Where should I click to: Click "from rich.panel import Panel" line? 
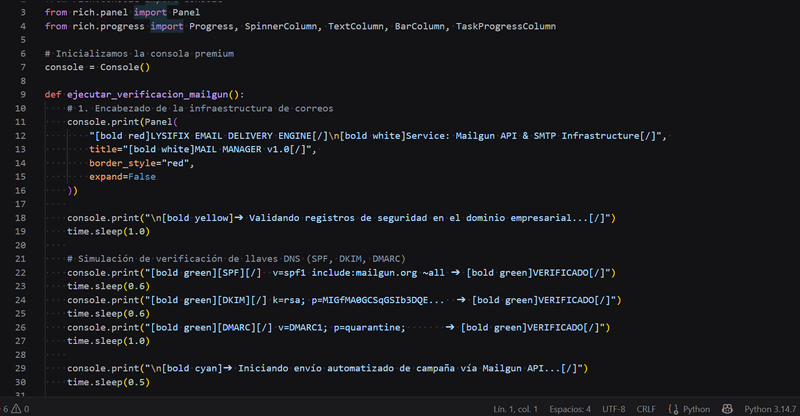(122, 12)
